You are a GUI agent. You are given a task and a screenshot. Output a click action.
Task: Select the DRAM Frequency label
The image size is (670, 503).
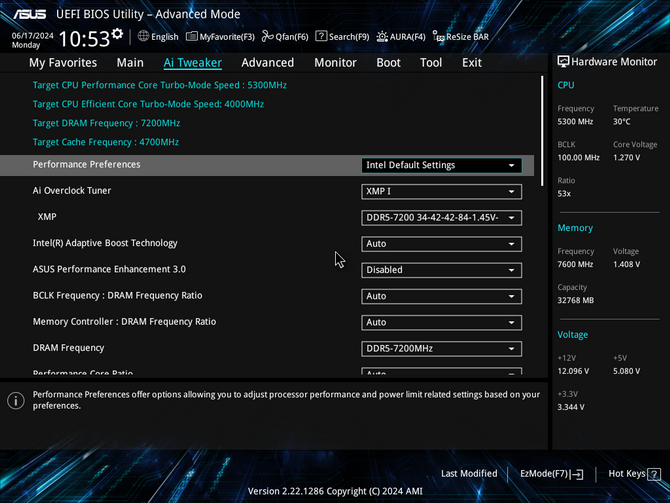(68, 348)
